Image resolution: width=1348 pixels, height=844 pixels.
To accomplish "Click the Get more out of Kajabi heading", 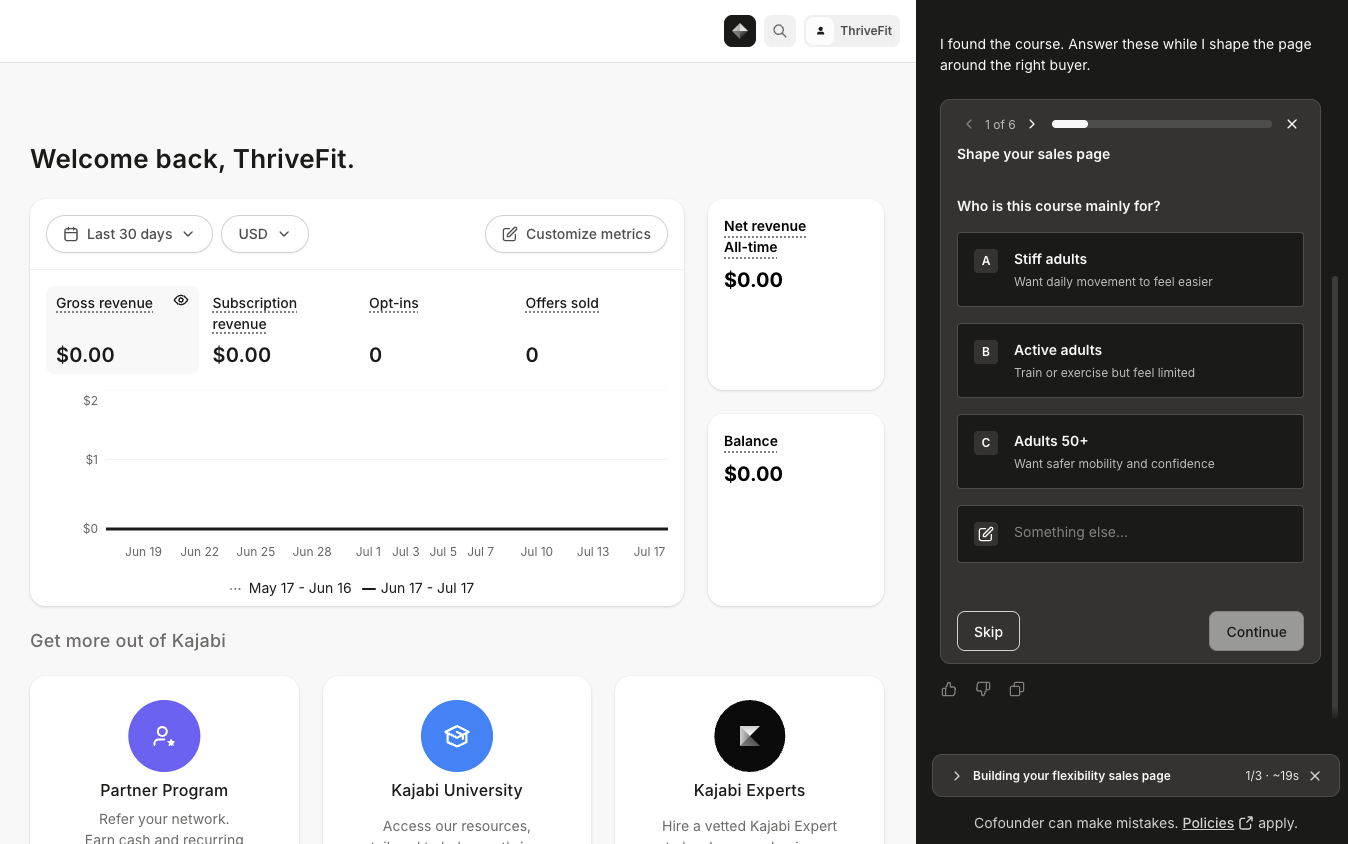I will point(128,641).
